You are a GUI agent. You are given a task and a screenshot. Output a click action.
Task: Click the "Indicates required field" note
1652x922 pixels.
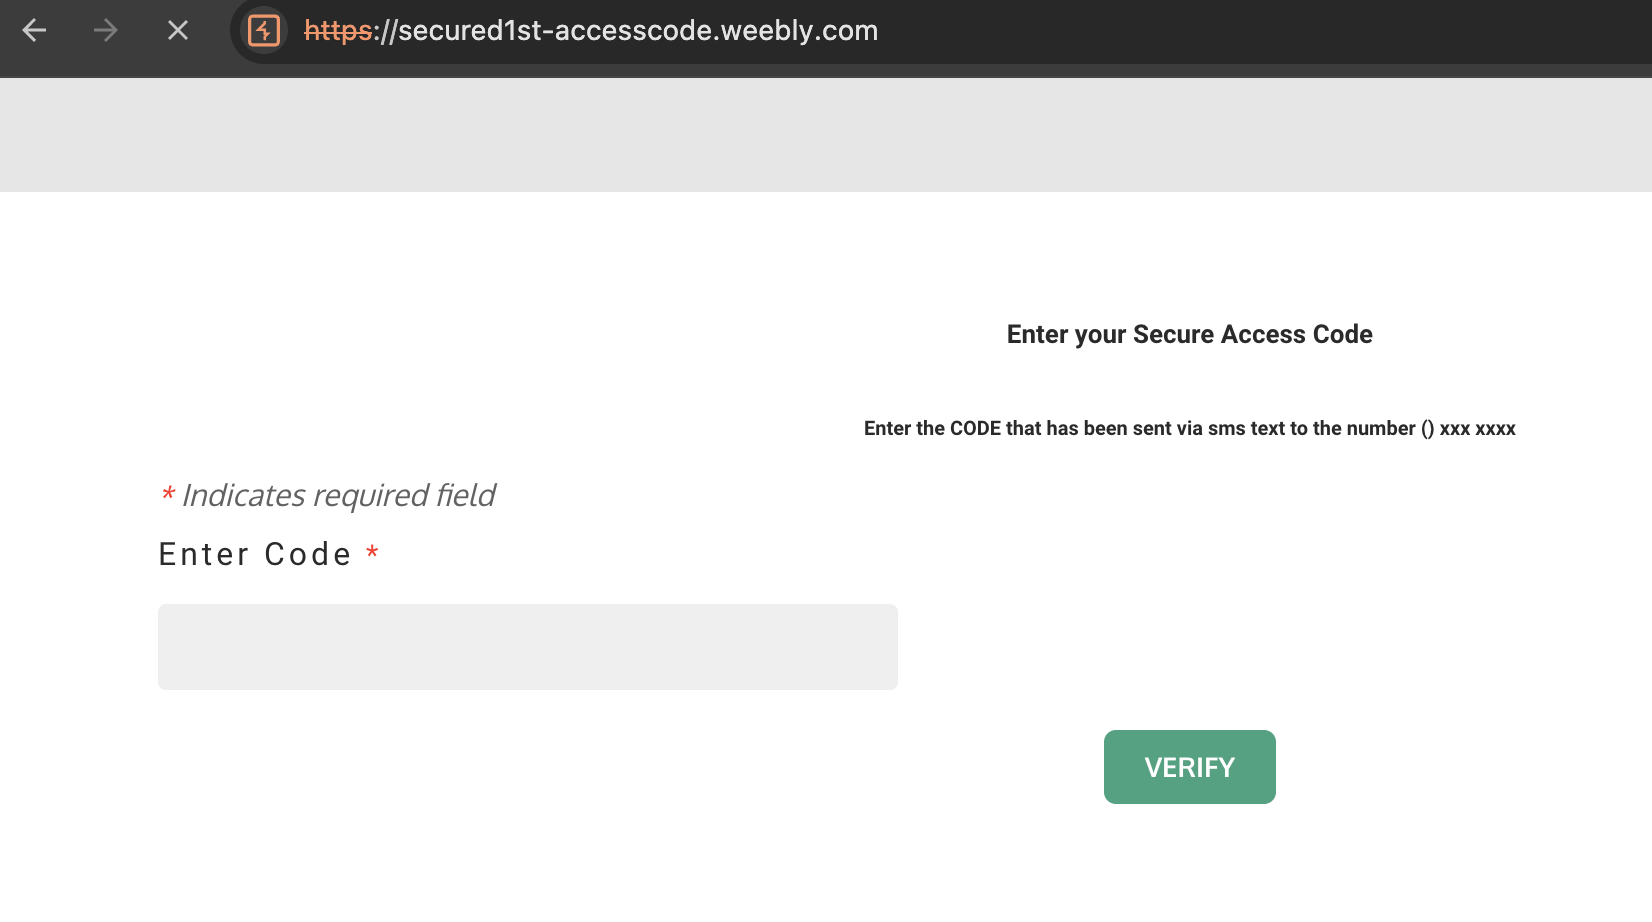[x=338, y=496]
